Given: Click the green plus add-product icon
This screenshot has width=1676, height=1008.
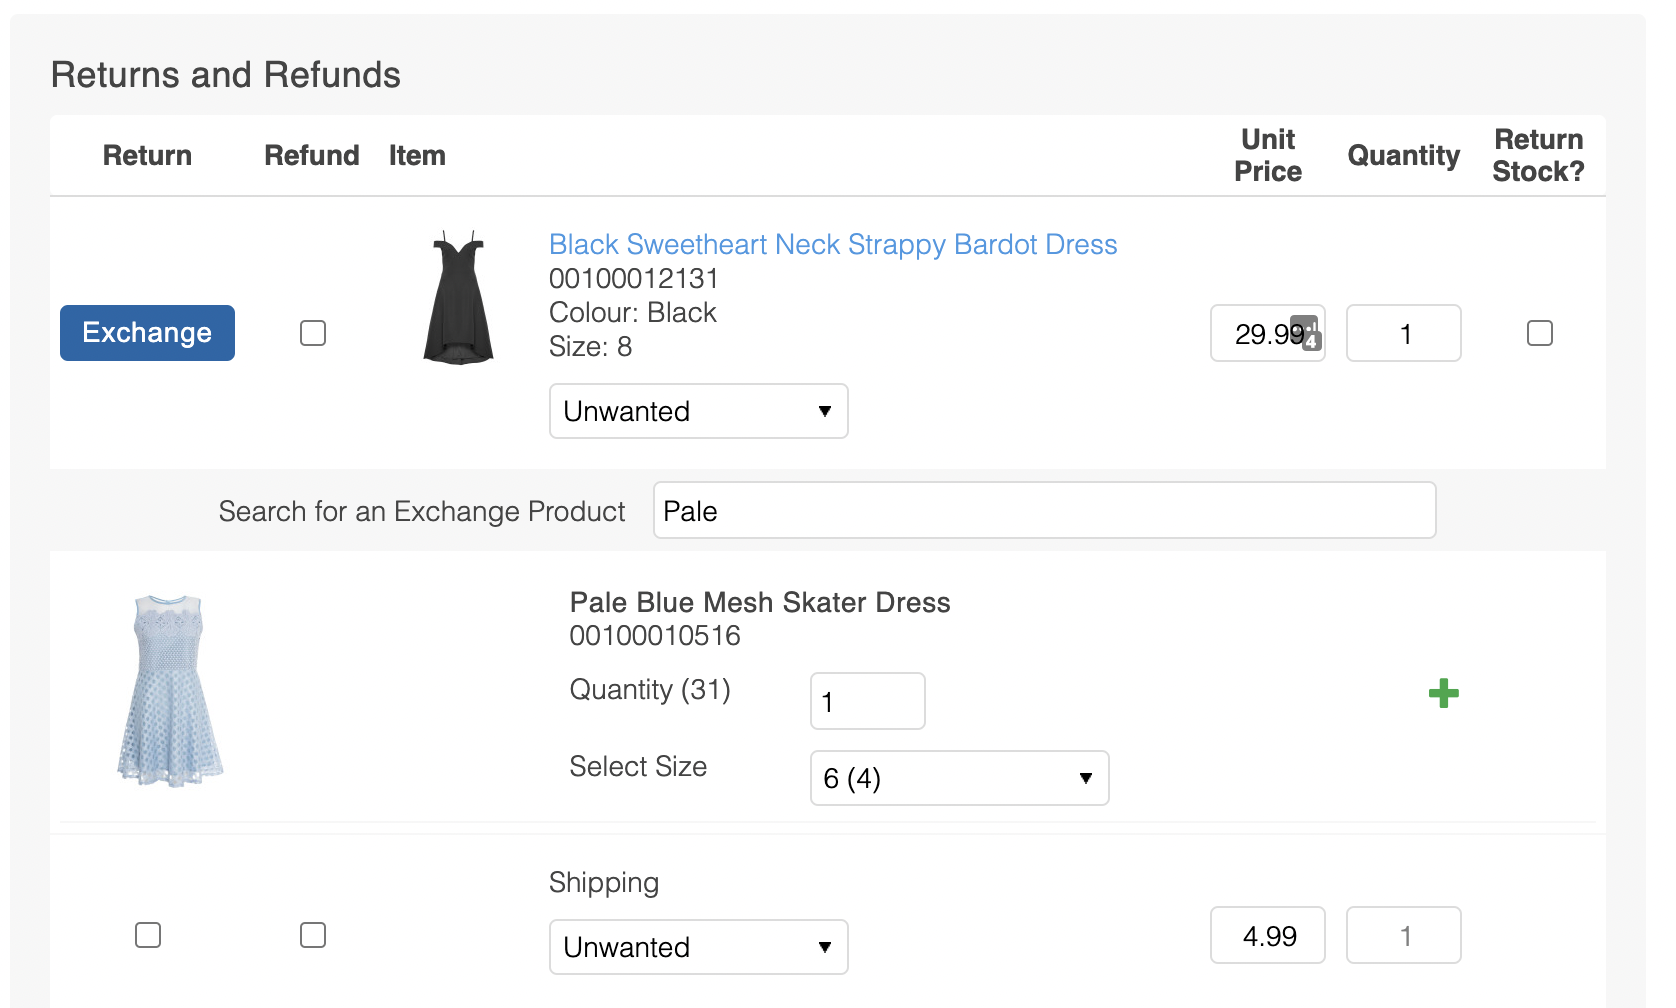Looking at the screenshot, I should pos(1443,693).
